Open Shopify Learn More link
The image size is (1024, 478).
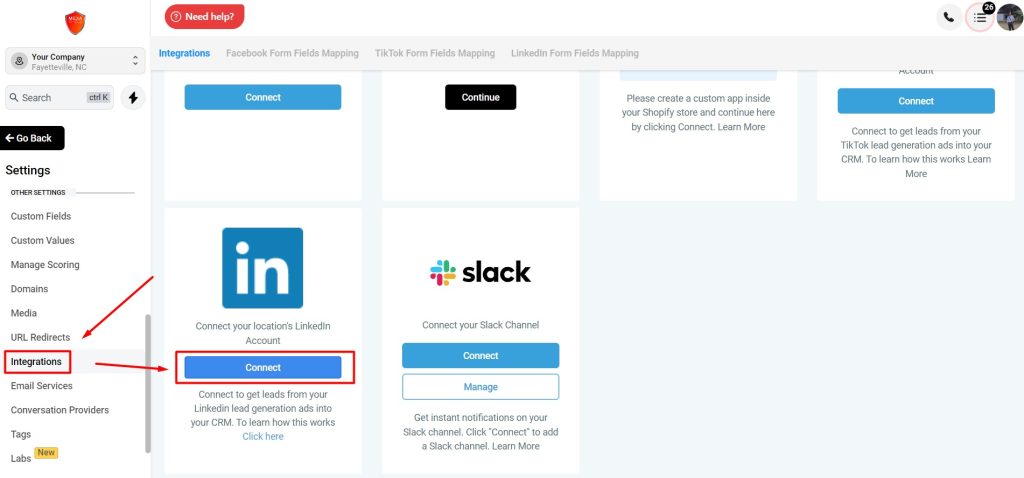pyautogui.click(x=741, y=127)
